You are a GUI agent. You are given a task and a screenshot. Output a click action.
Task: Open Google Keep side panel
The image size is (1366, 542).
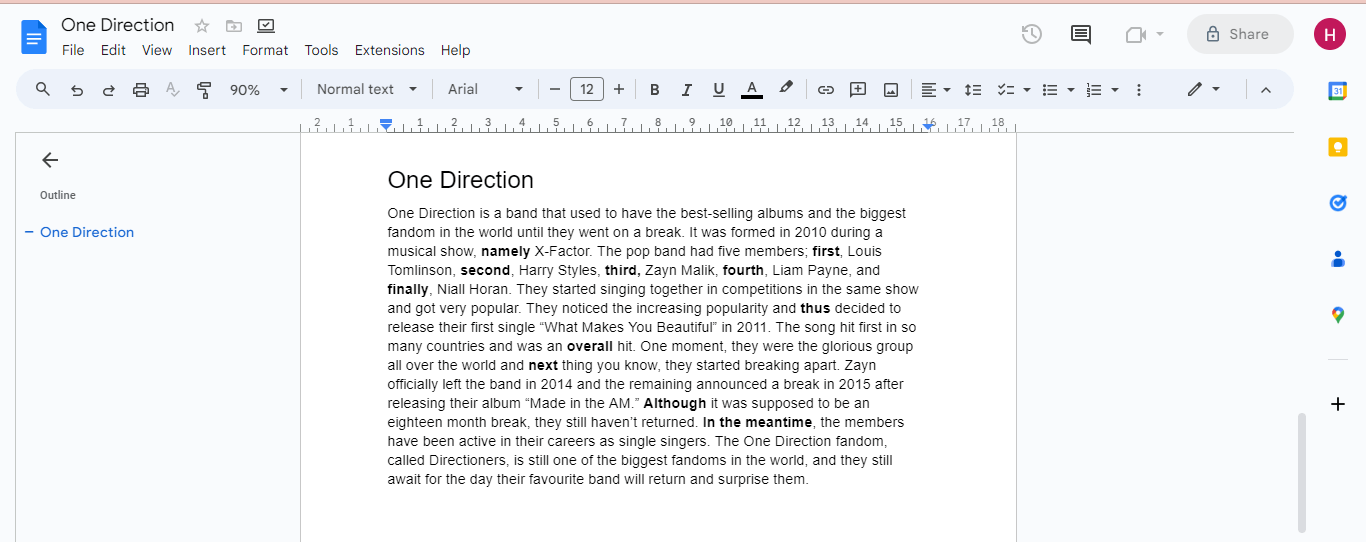point(1338,147)
